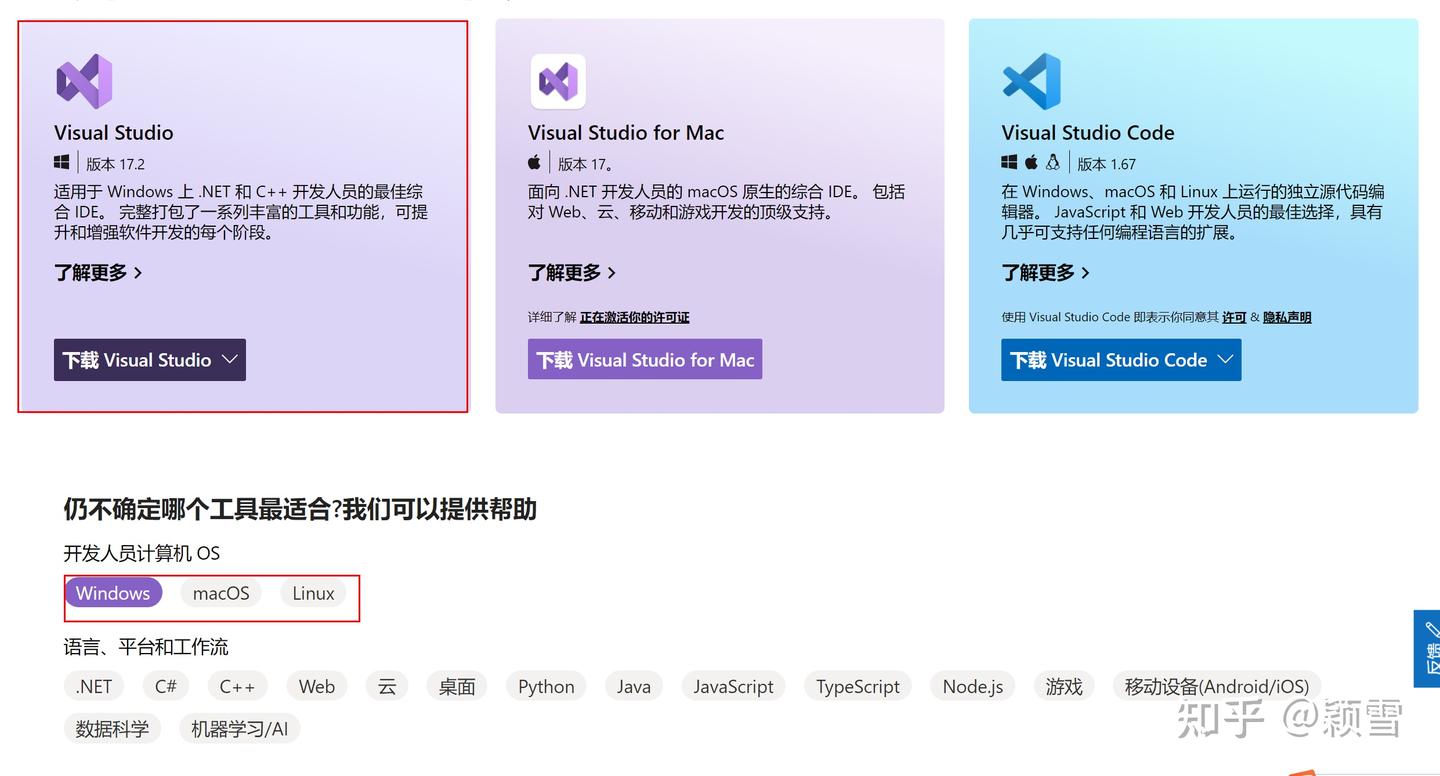Click the 隐私声明 link in Visual Studio Code card
The width and height of the screenshot is (1440, 776).
pyautogui.click(x=1286, y=317)
